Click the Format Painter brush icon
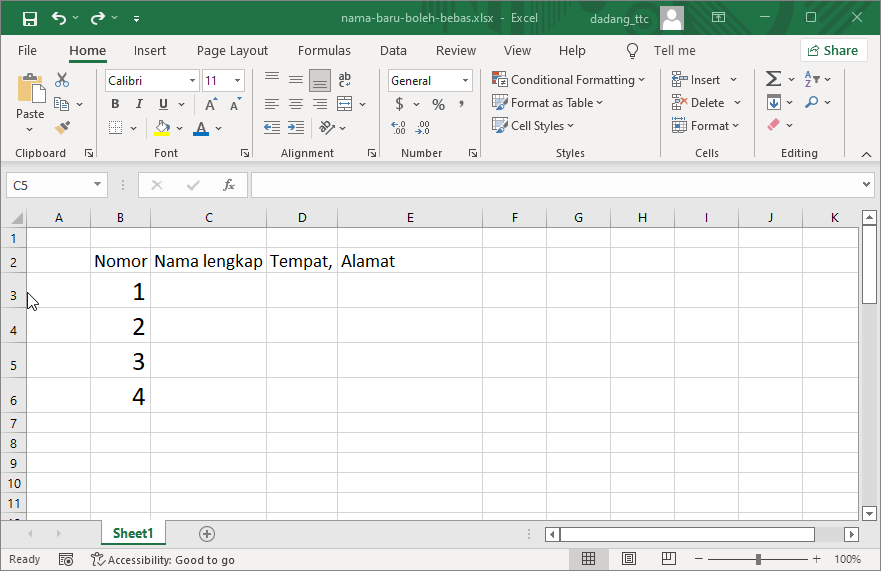 click(62, 127)
